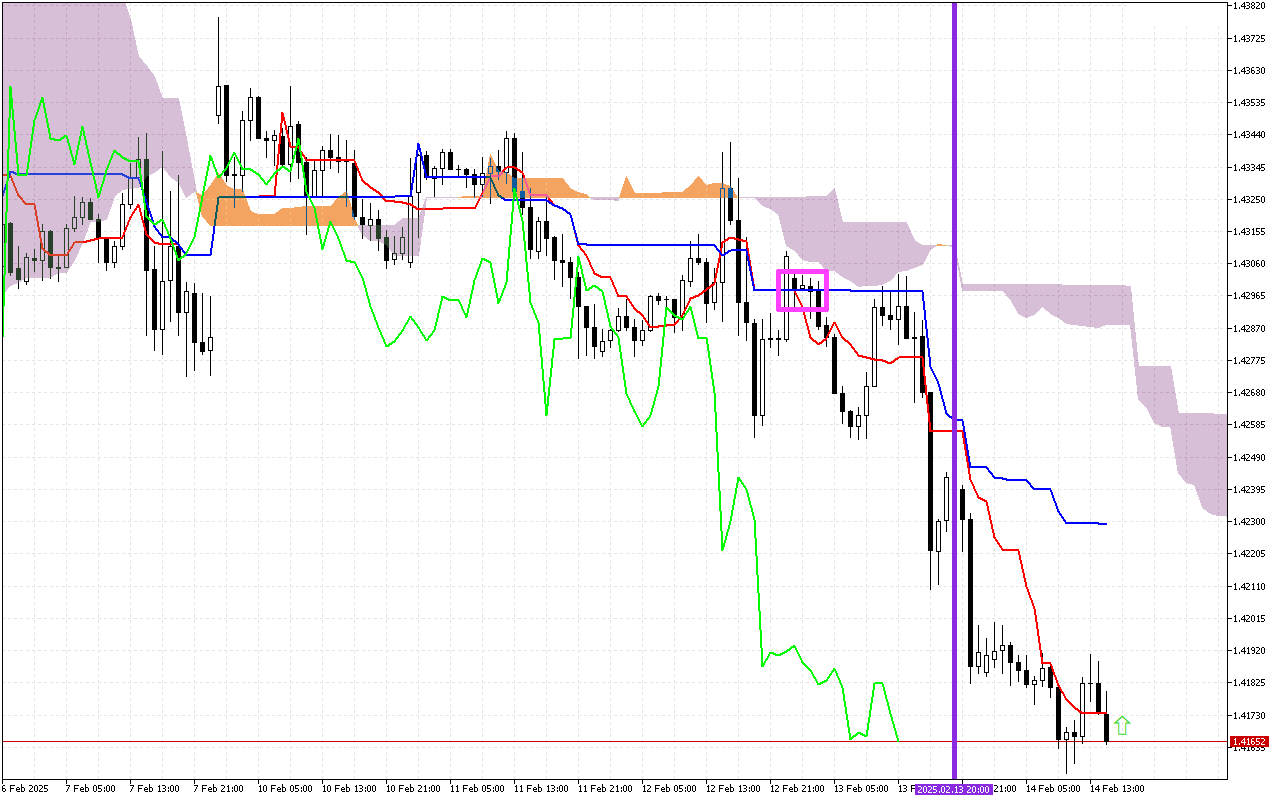The height and width of the screenshot is (800, 1280).
Task: Click the 1.41920 price axis label
Action: [1250, 650]
